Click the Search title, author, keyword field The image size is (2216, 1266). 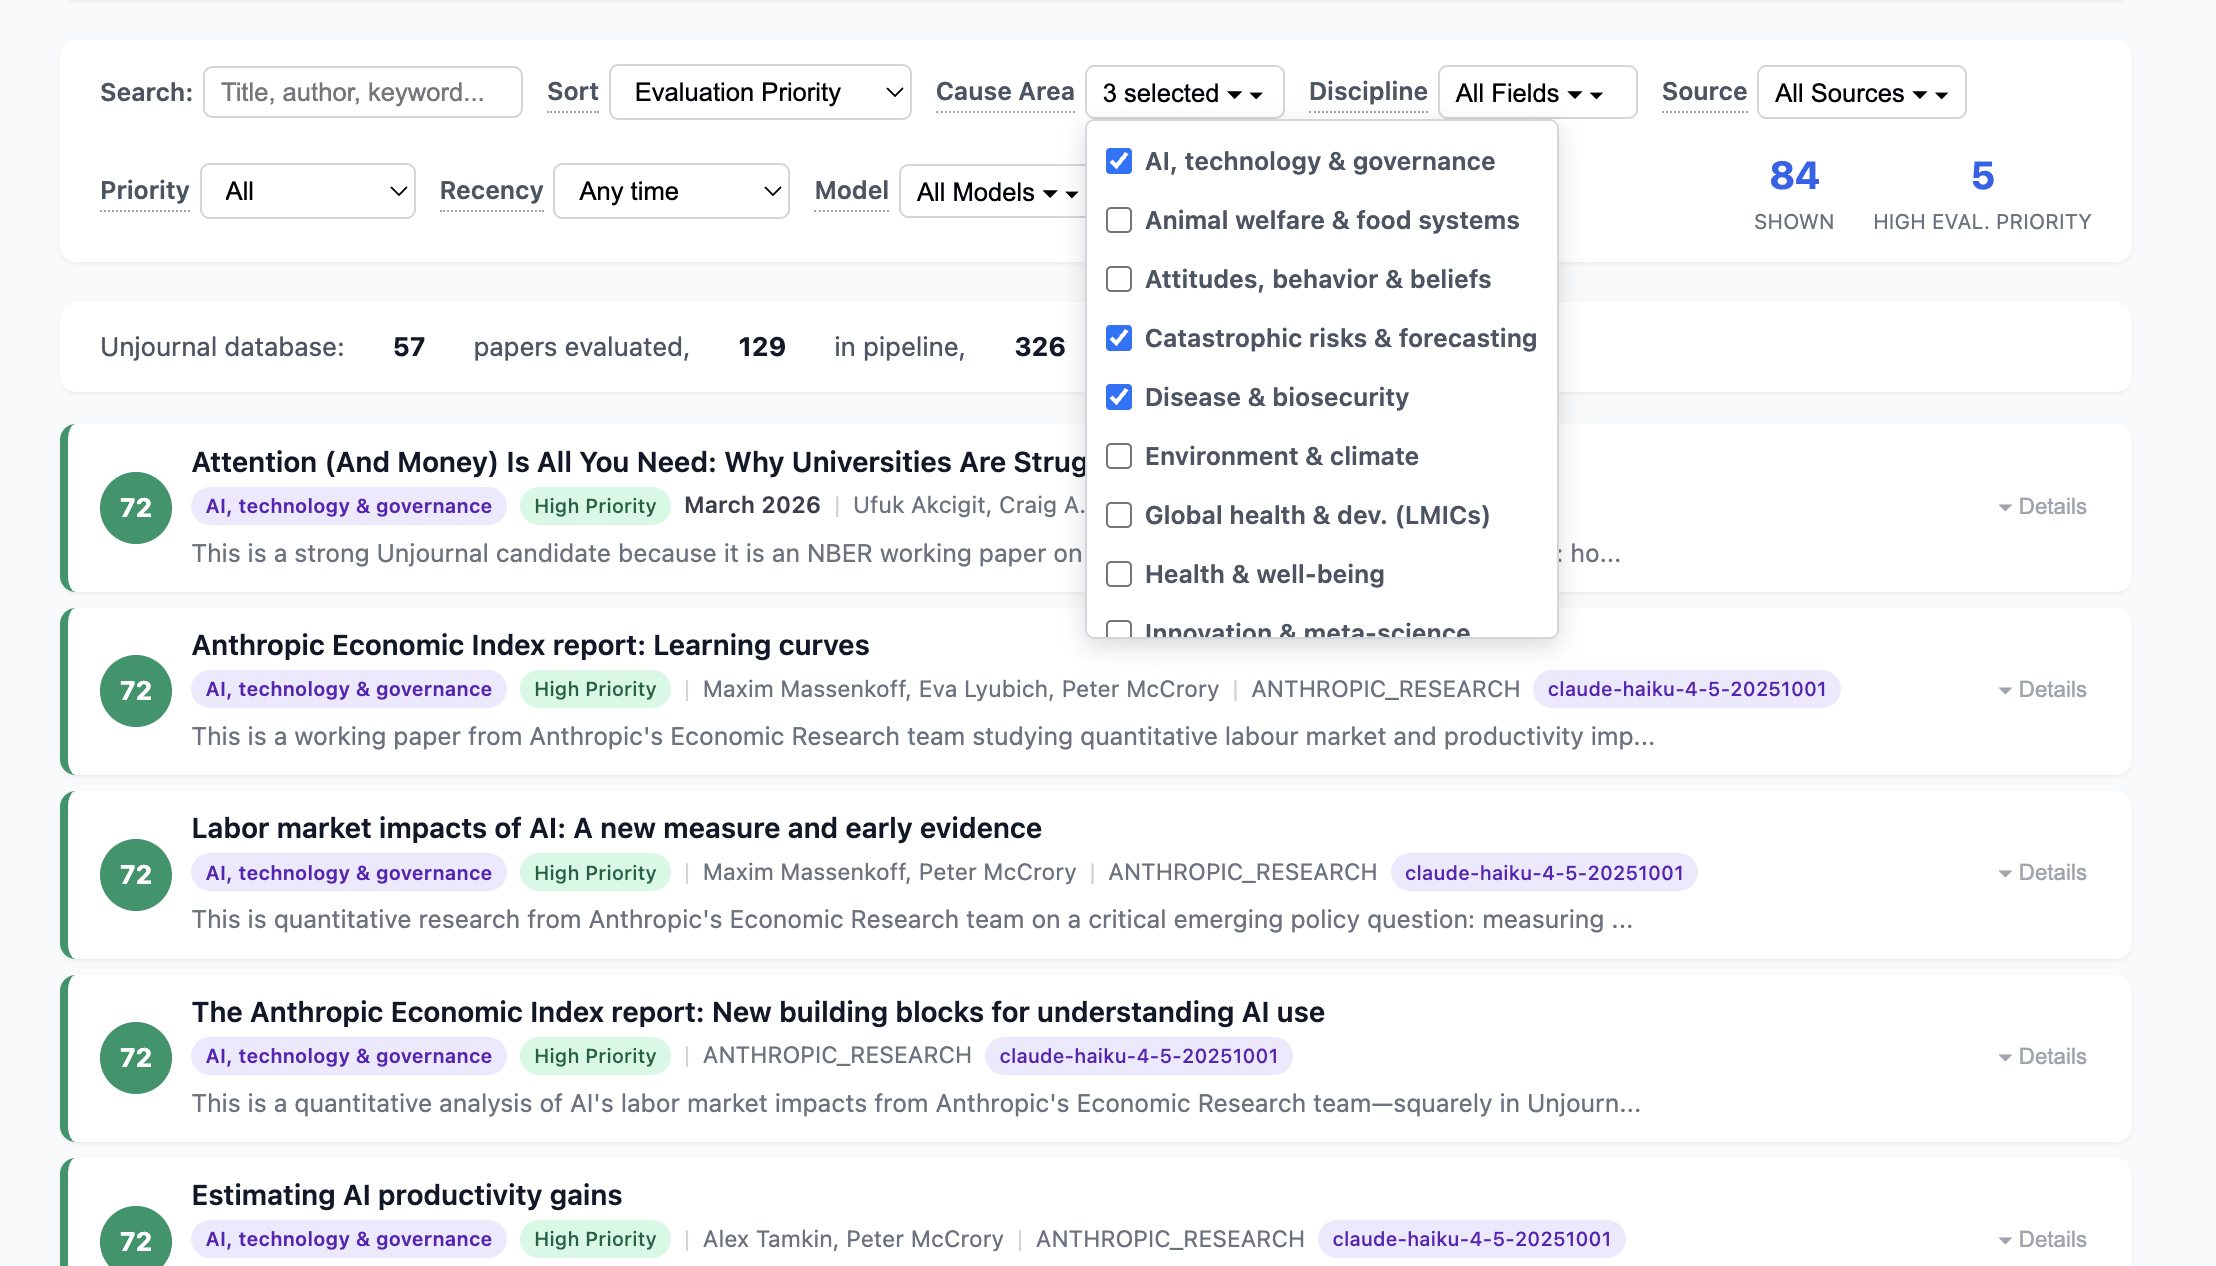(x=362, y=93)
